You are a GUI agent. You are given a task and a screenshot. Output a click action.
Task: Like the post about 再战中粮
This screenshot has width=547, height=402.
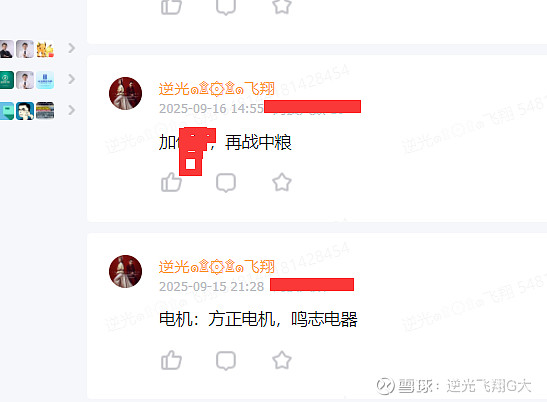171,182
